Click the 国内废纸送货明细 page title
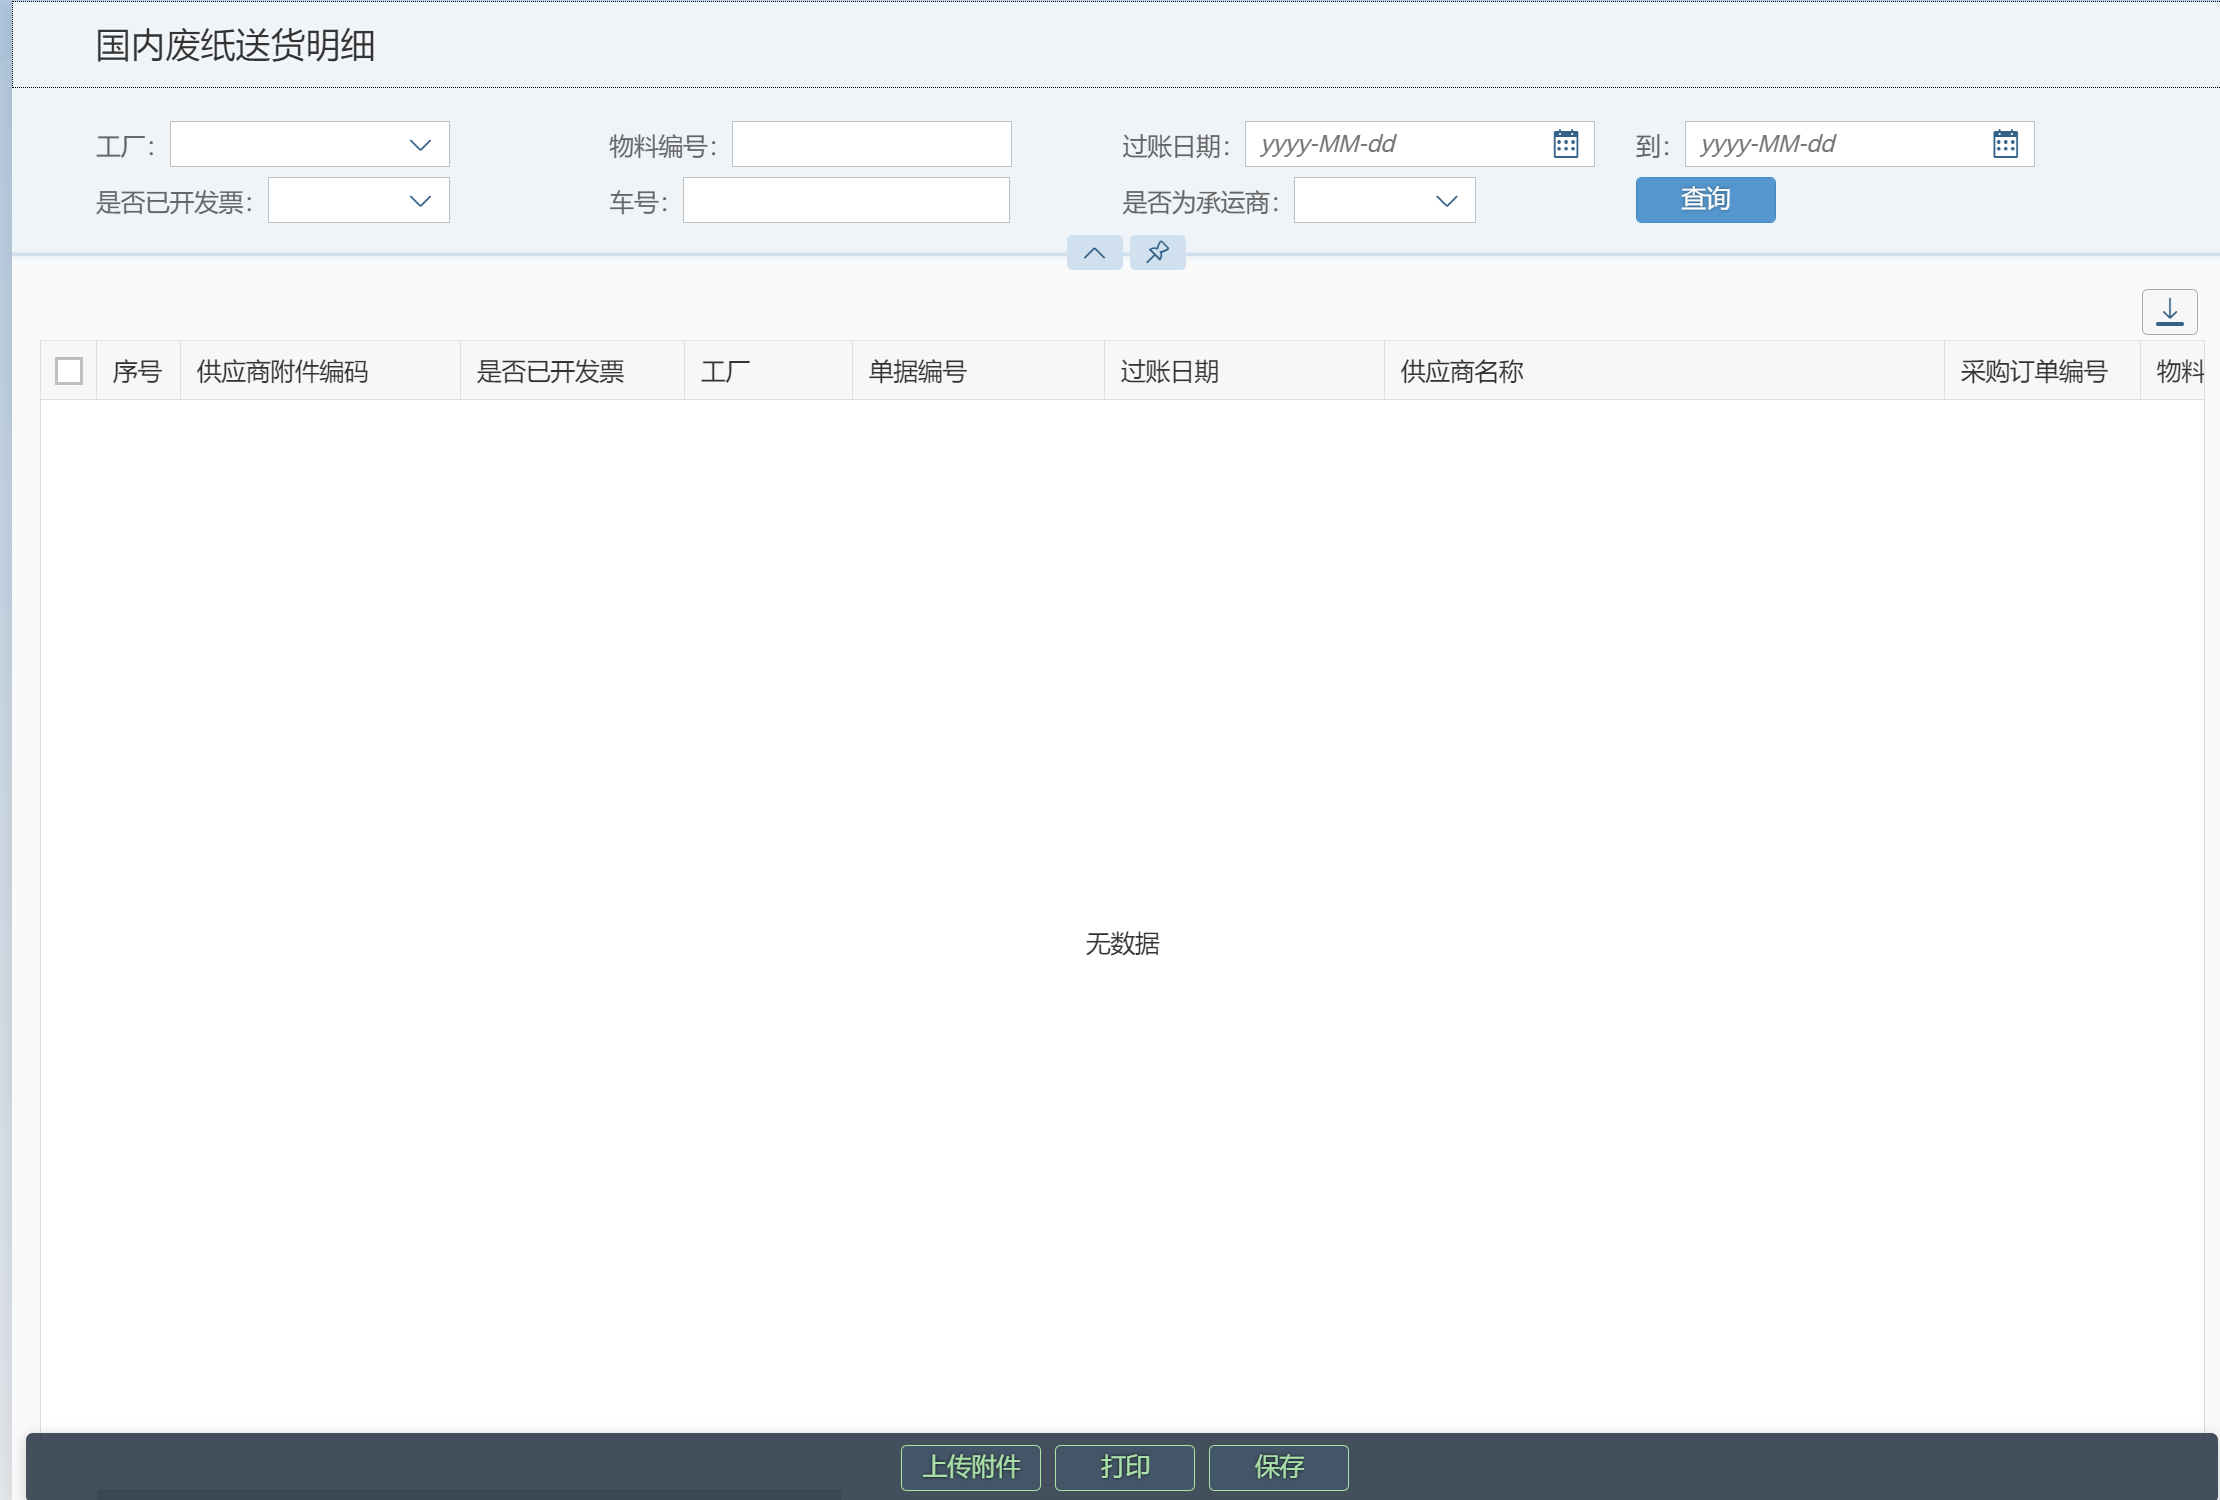The height and width of the screenshot is (1500, 2220). coord(235,46)
